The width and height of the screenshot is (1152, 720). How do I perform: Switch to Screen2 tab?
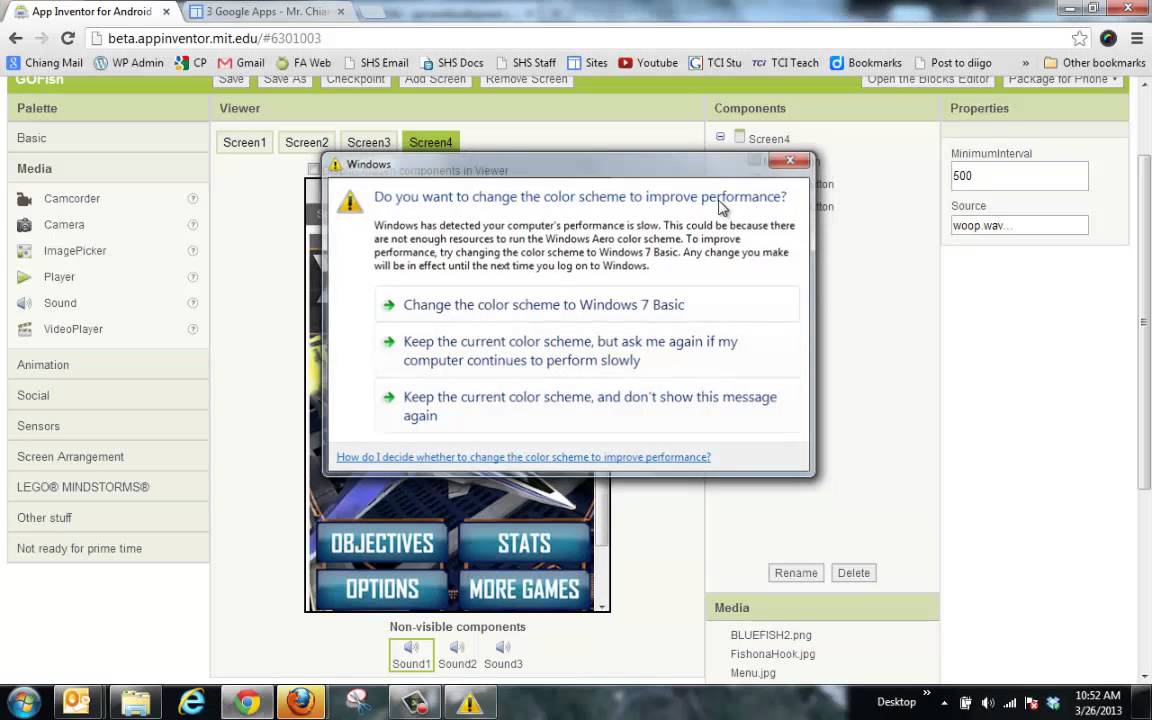tap(306, 143)
